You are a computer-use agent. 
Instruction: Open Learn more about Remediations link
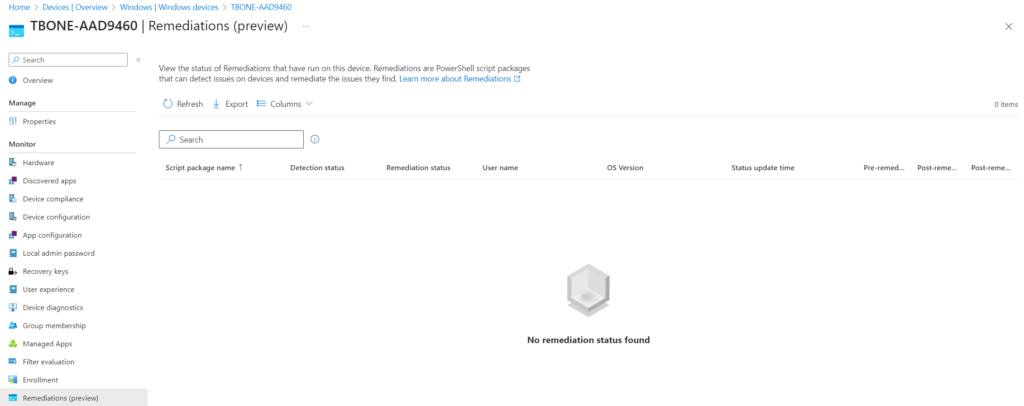click(x=460, y=78)
